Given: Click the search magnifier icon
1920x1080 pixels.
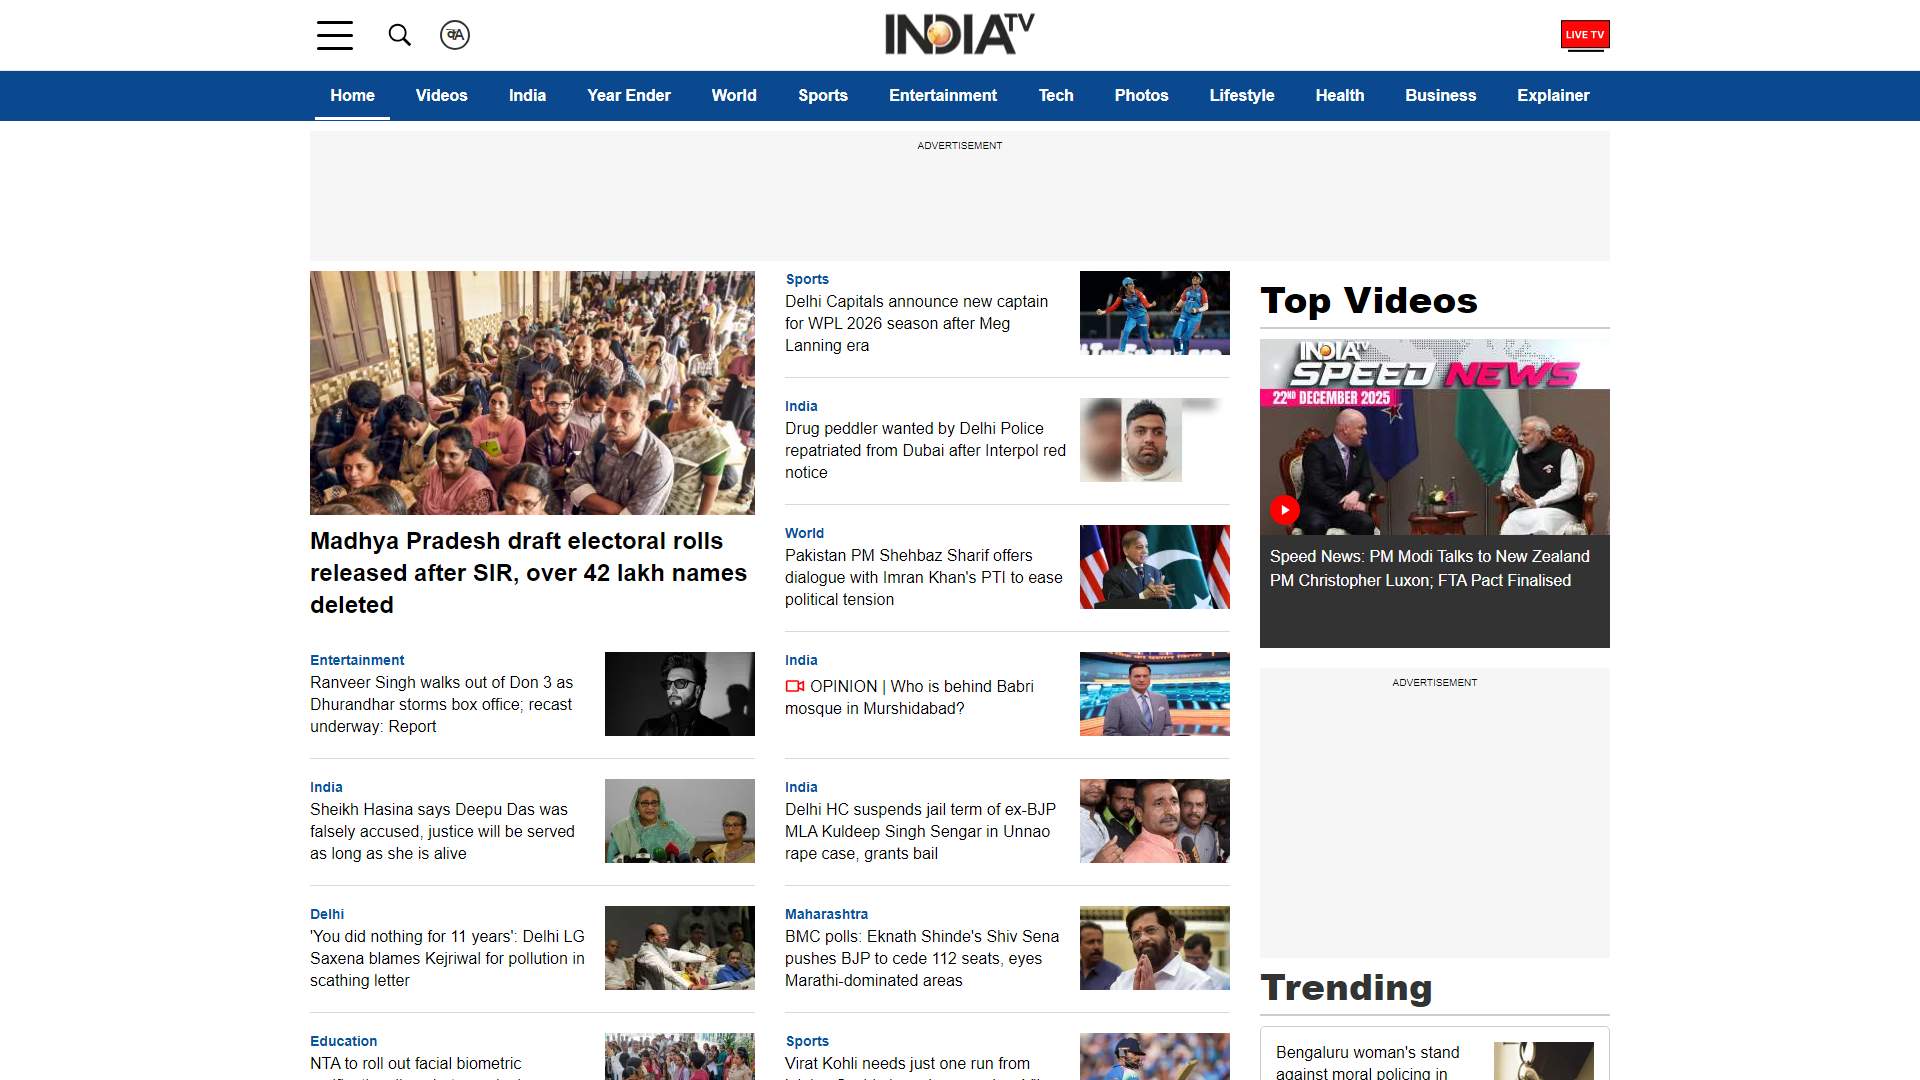Looking at the screenshot, I should 399,35.
